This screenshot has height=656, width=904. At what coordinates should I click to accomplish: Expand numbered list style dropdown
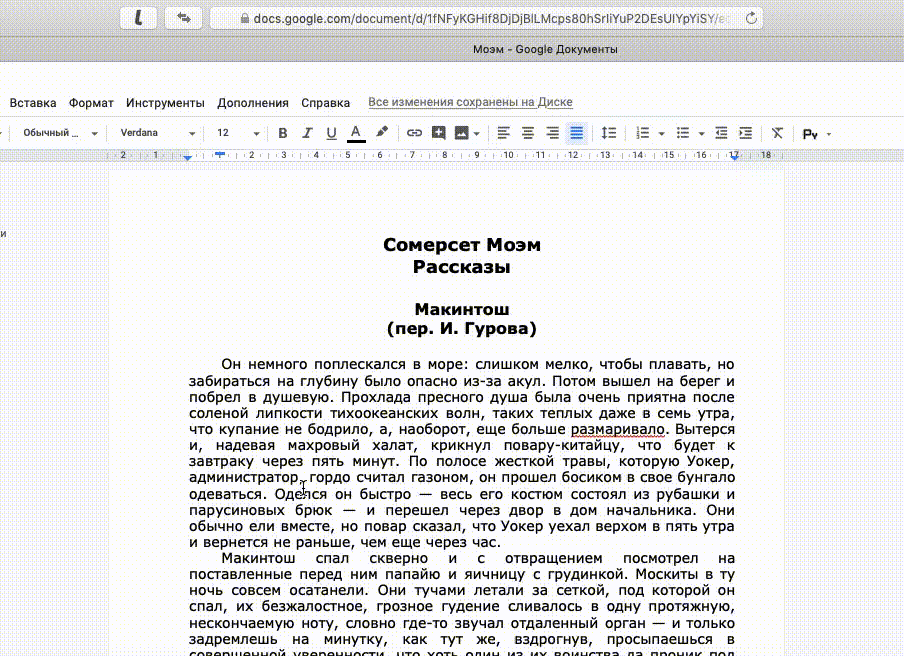point(661,134)
